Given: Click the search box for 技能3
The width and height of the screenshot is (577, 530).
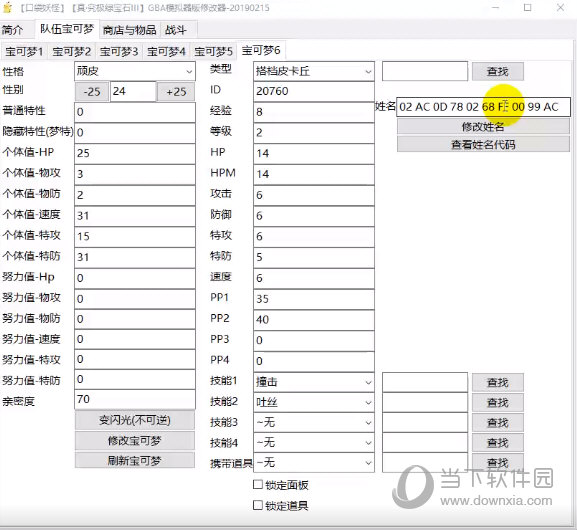Looking at the screenshot, I should click(425, 423).
